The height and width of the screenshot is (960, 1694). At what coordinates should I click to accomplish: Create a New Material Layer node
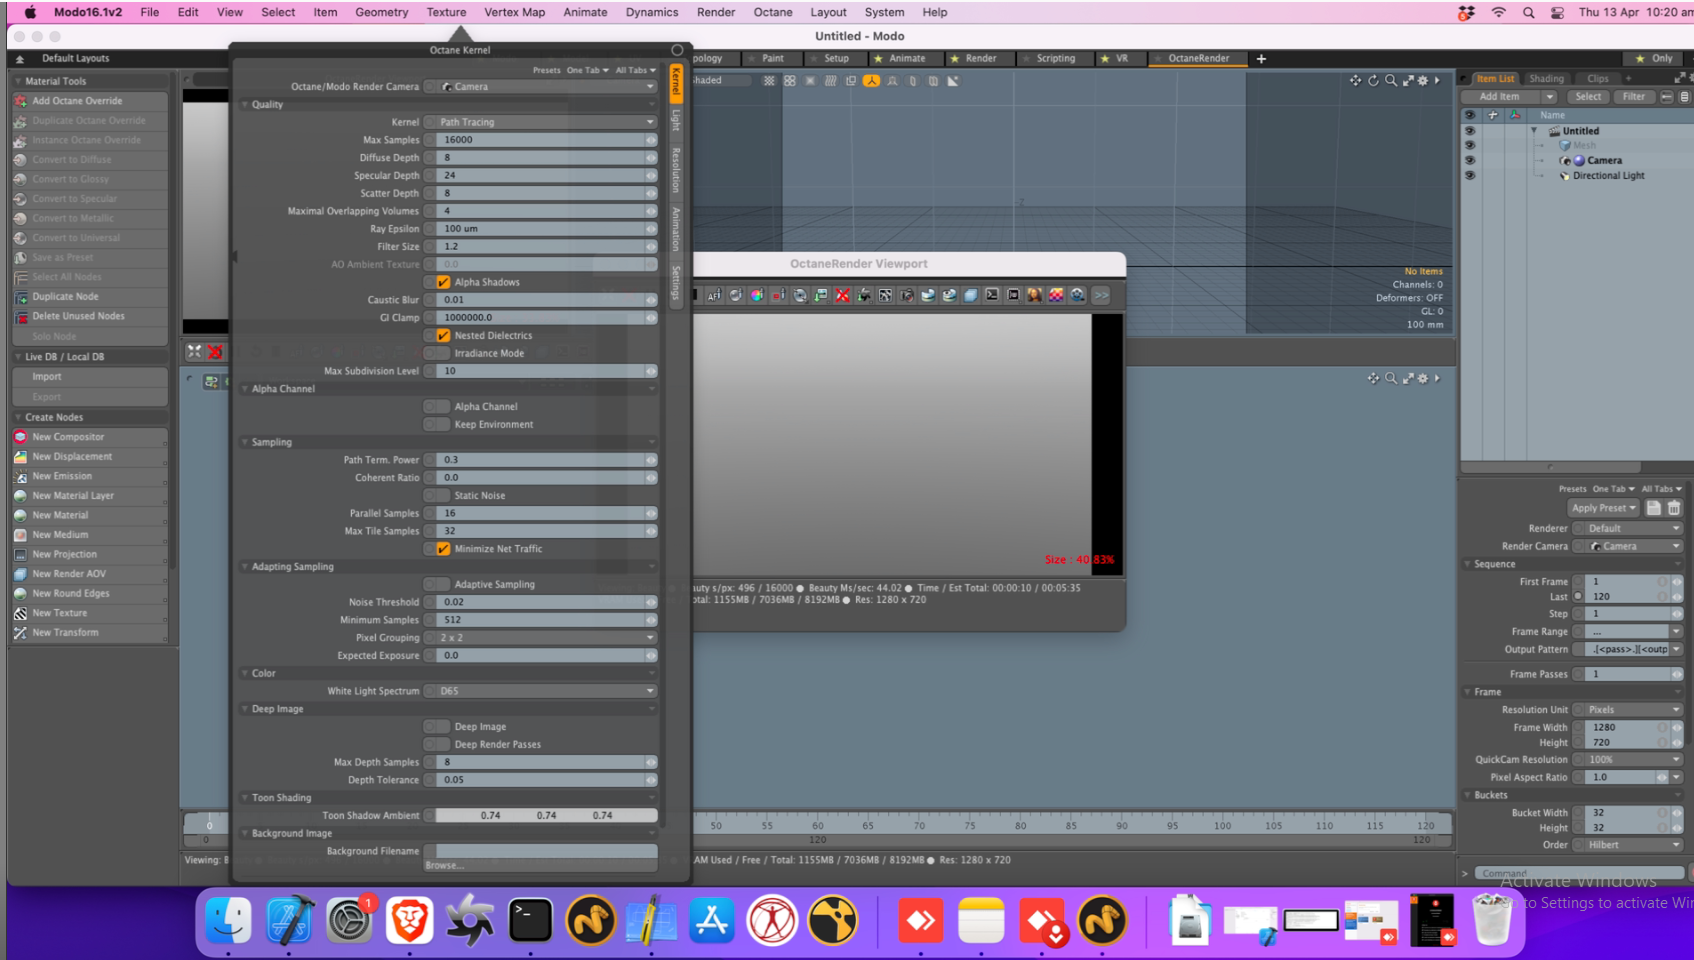pyautogui.click(x=89, y=496)
